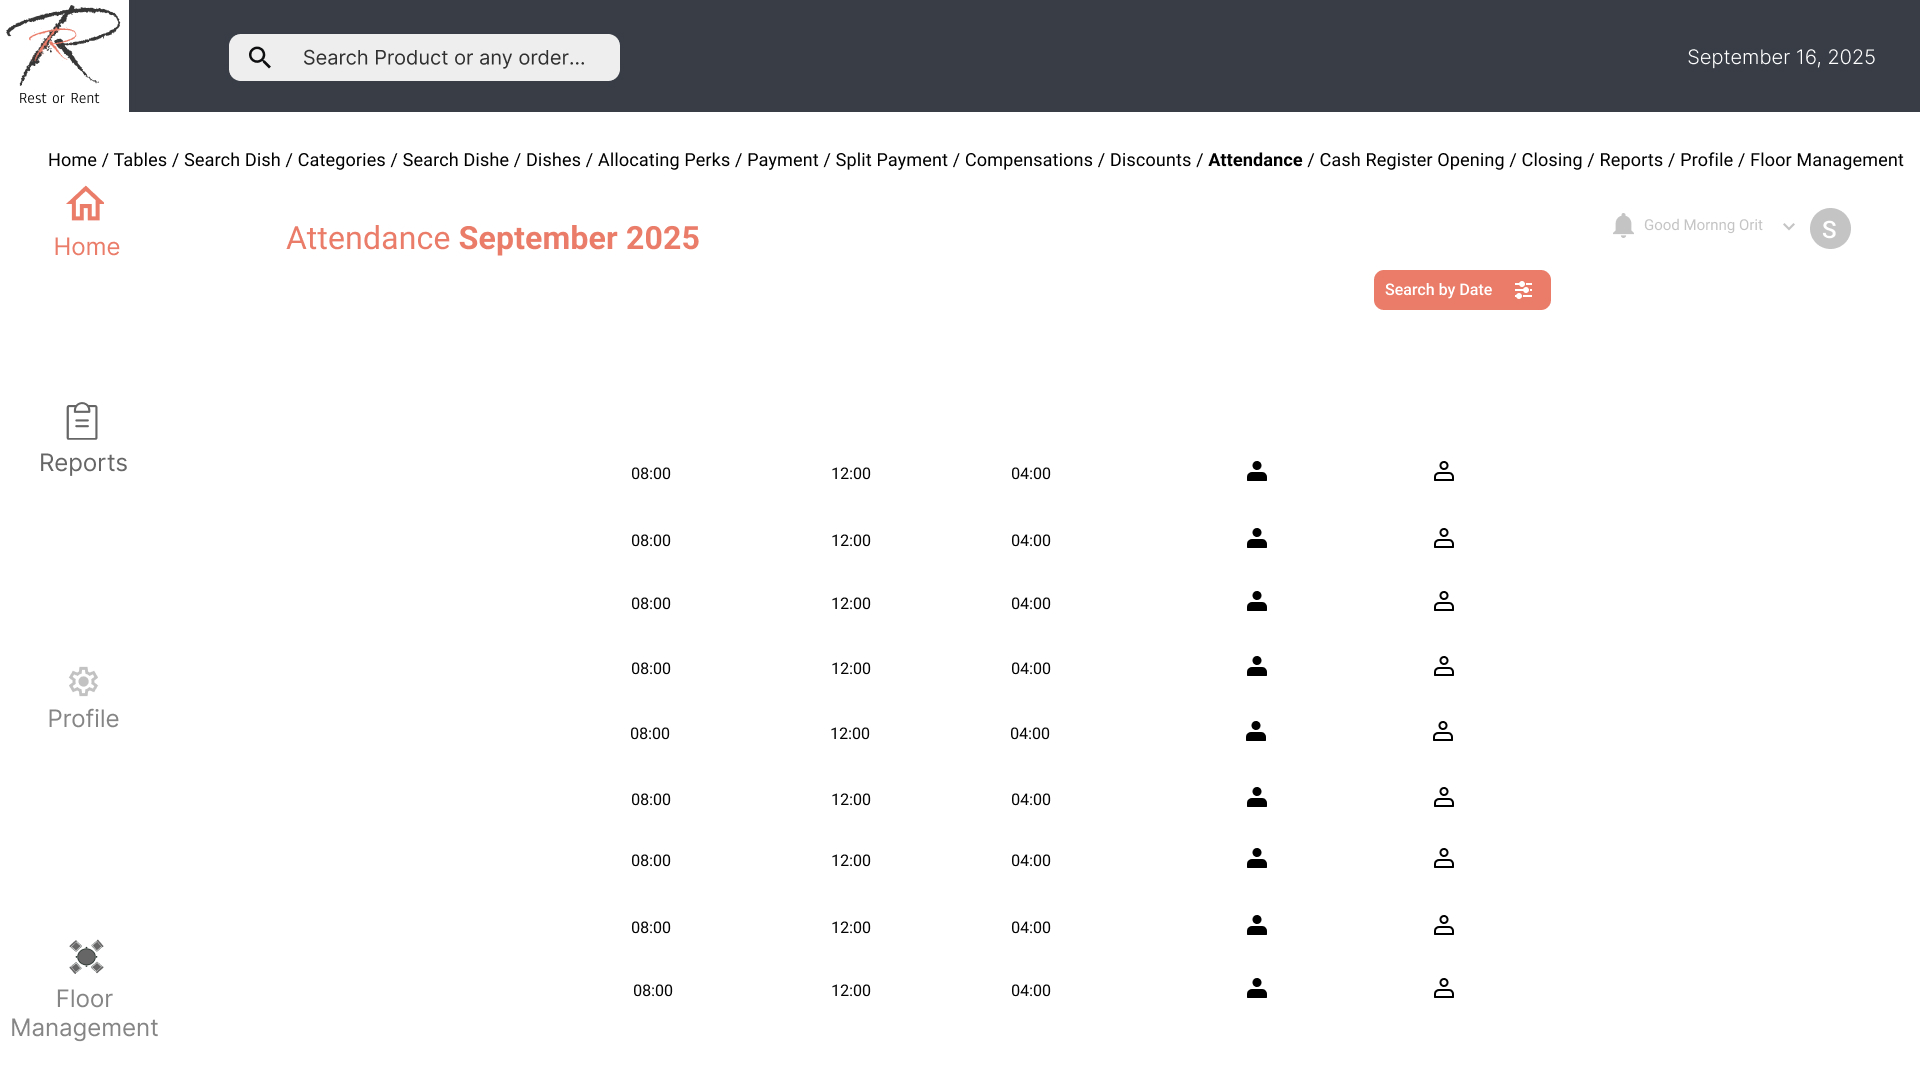Image resolution: width=1920 pixels, height=1080 pixels.
Task: Click the magnifier search icon
Action: coord(260,58)
